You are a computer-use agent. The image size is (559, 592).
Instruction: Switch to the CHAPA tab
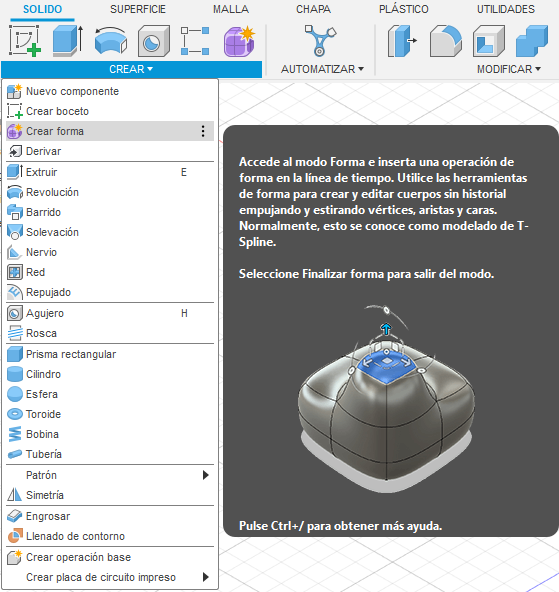coord(313,9)
